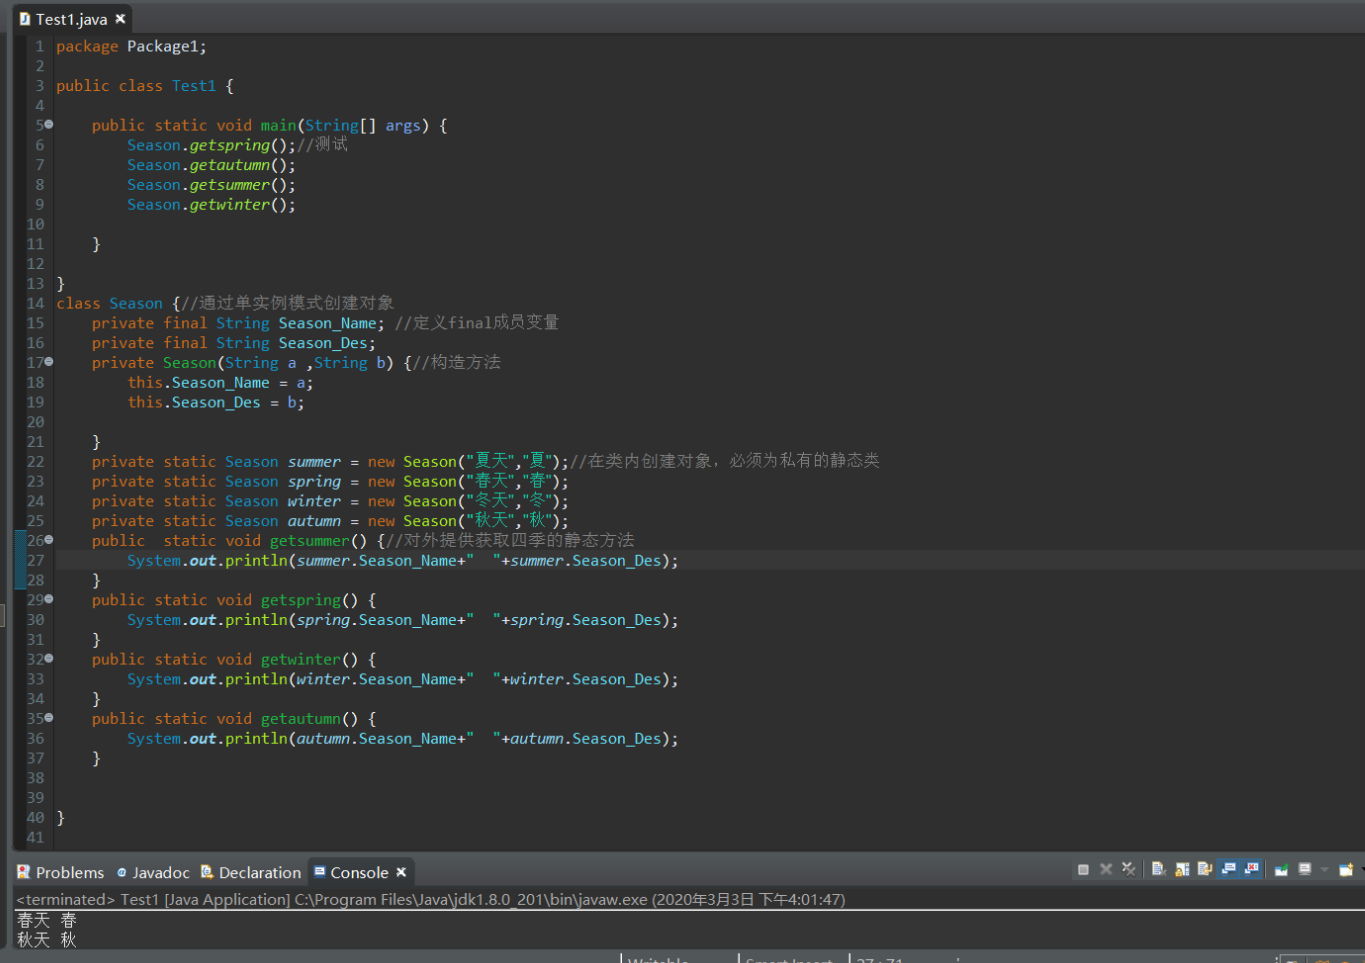Close the Console view tab
Viewport: 1365px width, 963px height.
click(x=402, y=873)
